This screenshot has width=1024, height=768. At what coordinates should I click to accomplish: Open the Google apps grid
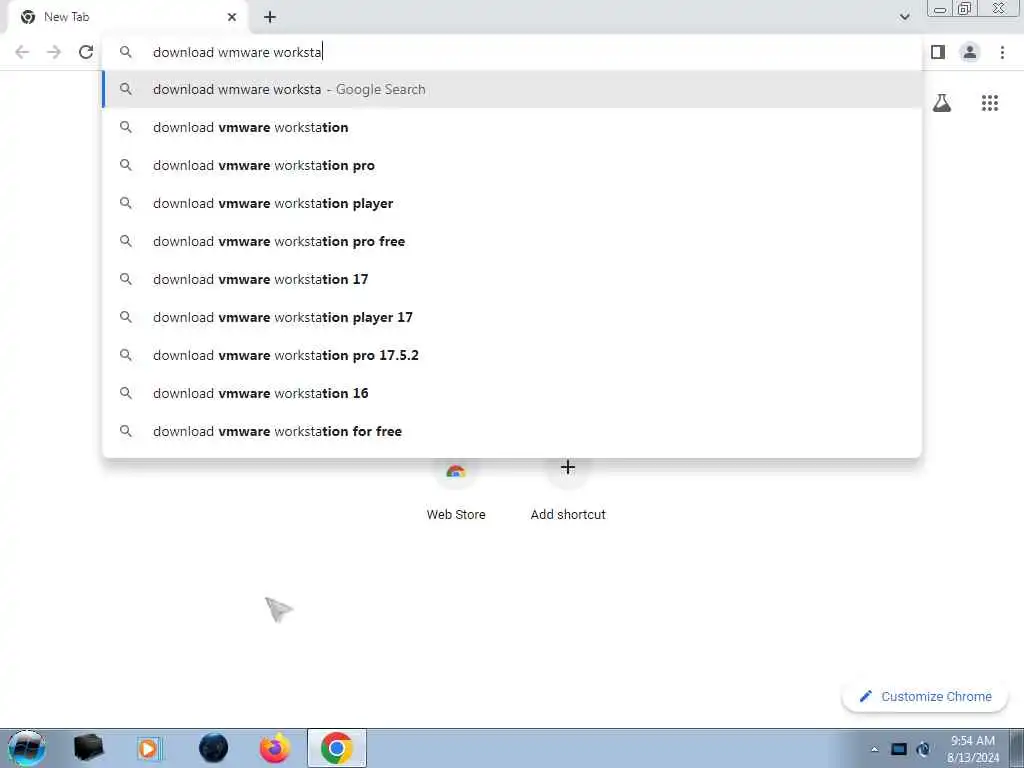tap(989, 103)
